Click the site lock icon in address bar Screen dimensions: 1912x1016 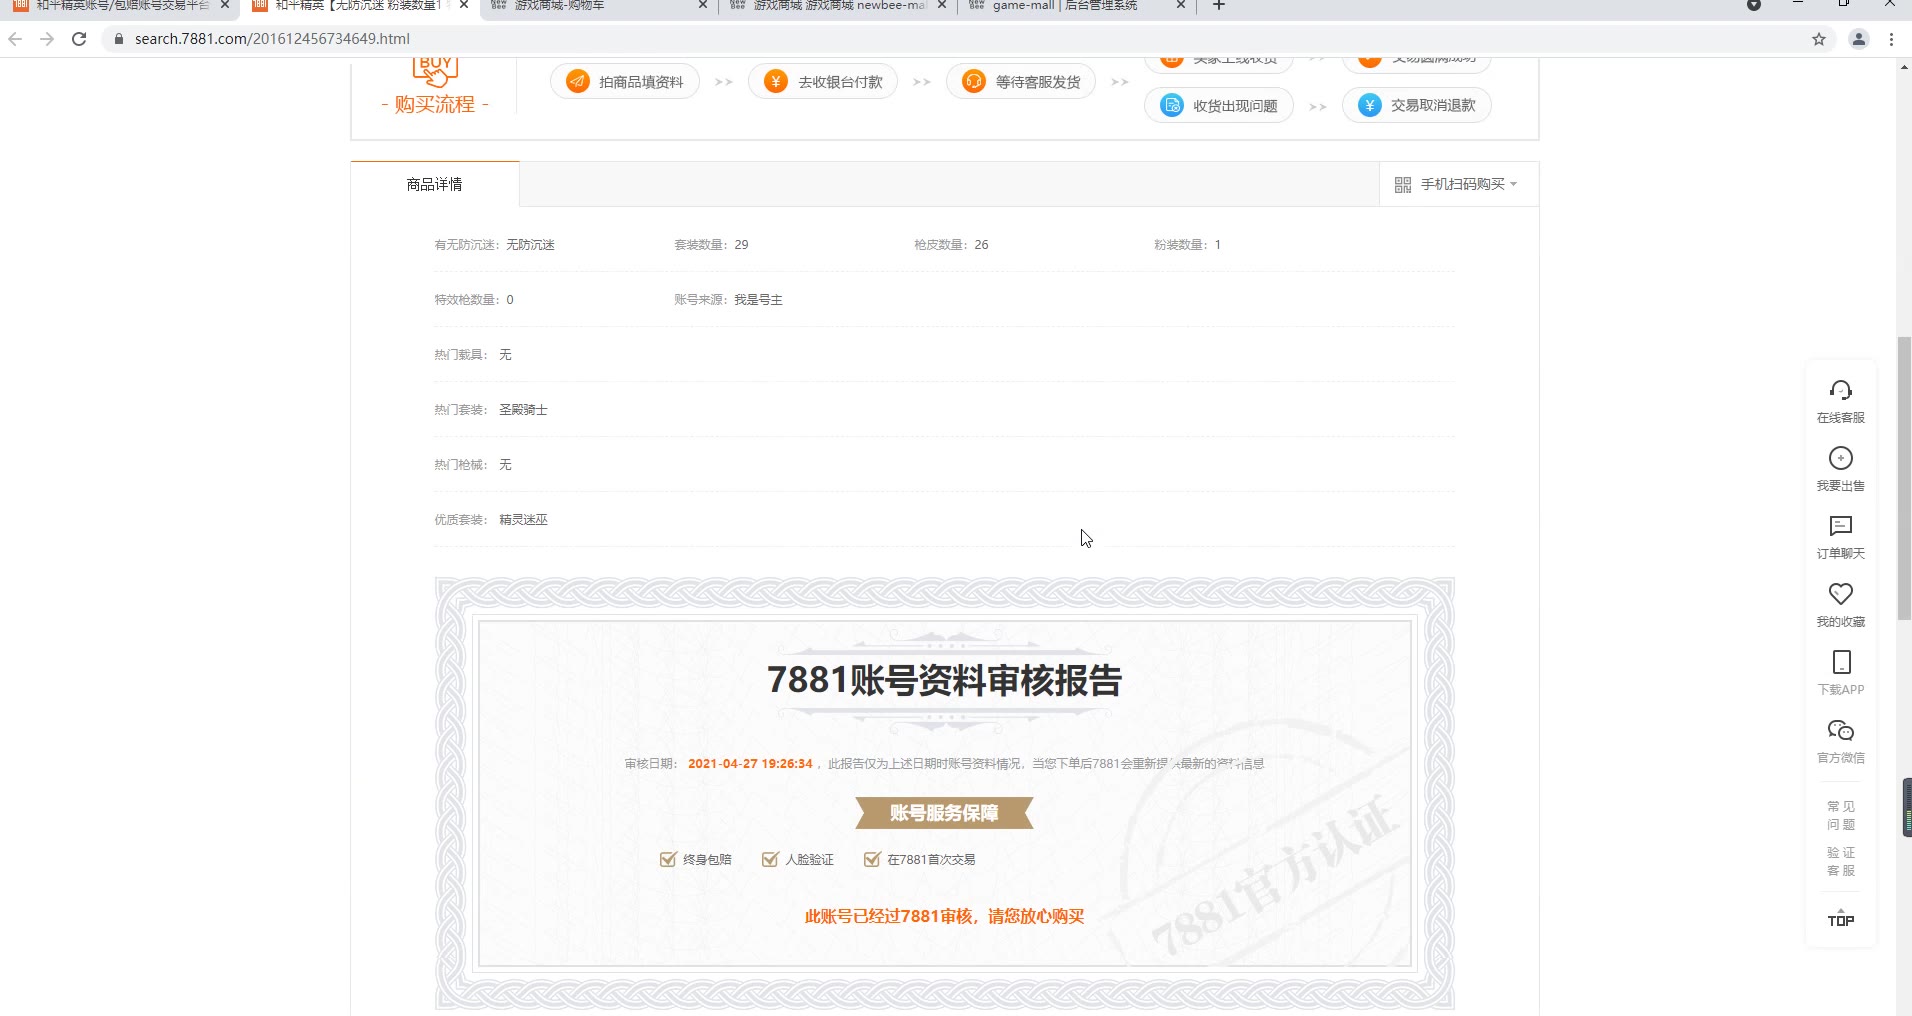tap(119, 39)
